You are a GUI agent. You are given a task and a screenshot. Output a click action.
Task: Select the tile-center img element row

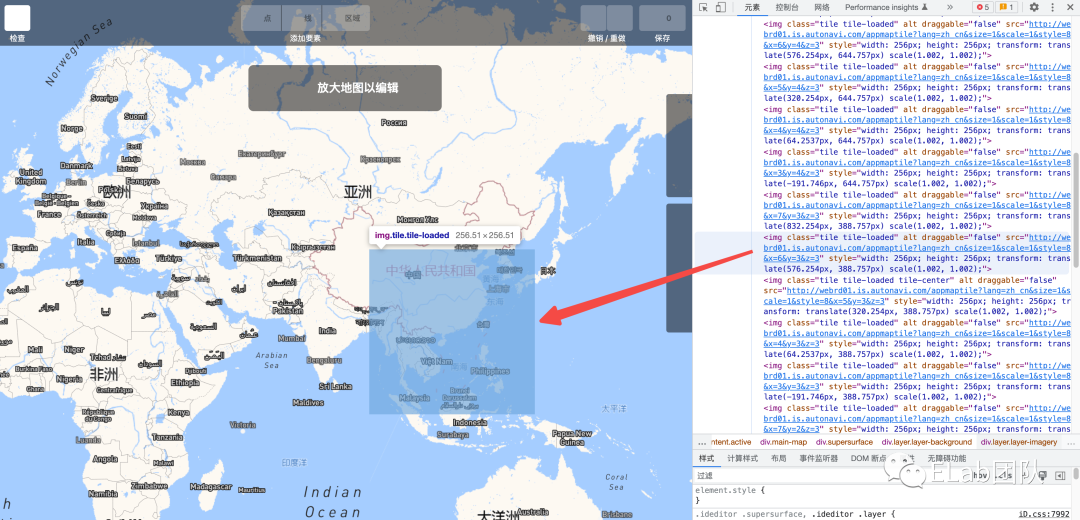(x=917, y=295)
